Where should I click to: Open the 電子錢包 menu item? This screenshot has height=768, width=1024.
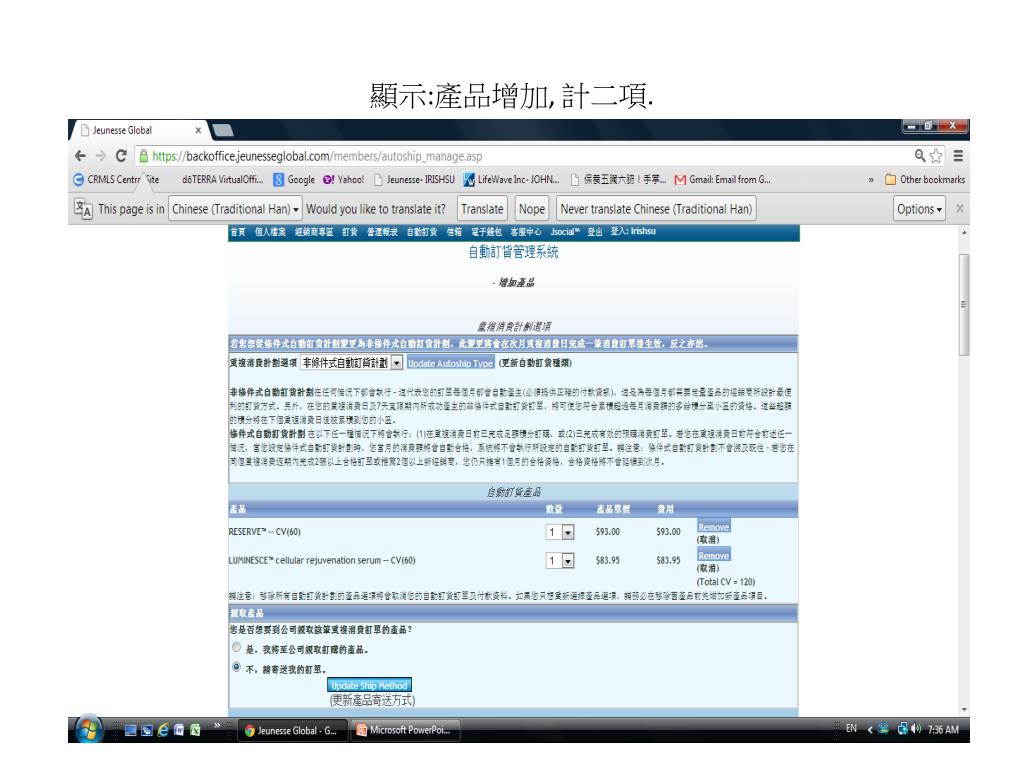coord(486,232)
